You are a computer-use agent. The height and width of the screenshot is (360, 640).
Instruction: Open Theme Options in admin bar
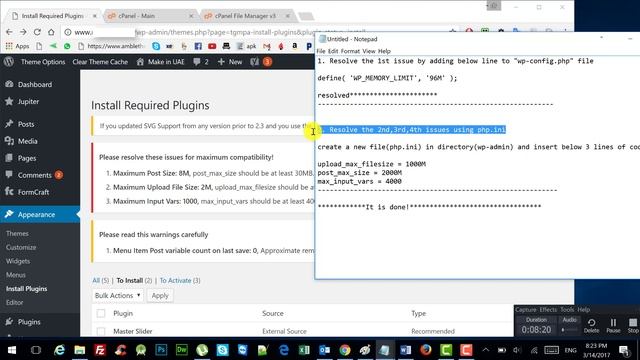(x=43, y=62)
